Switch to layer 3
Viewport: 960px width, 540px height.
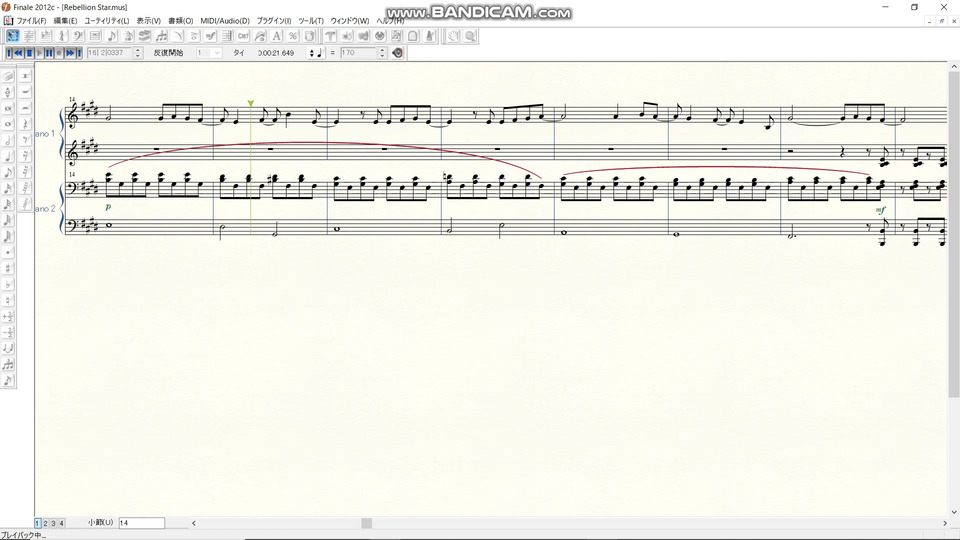pos(53,523)
